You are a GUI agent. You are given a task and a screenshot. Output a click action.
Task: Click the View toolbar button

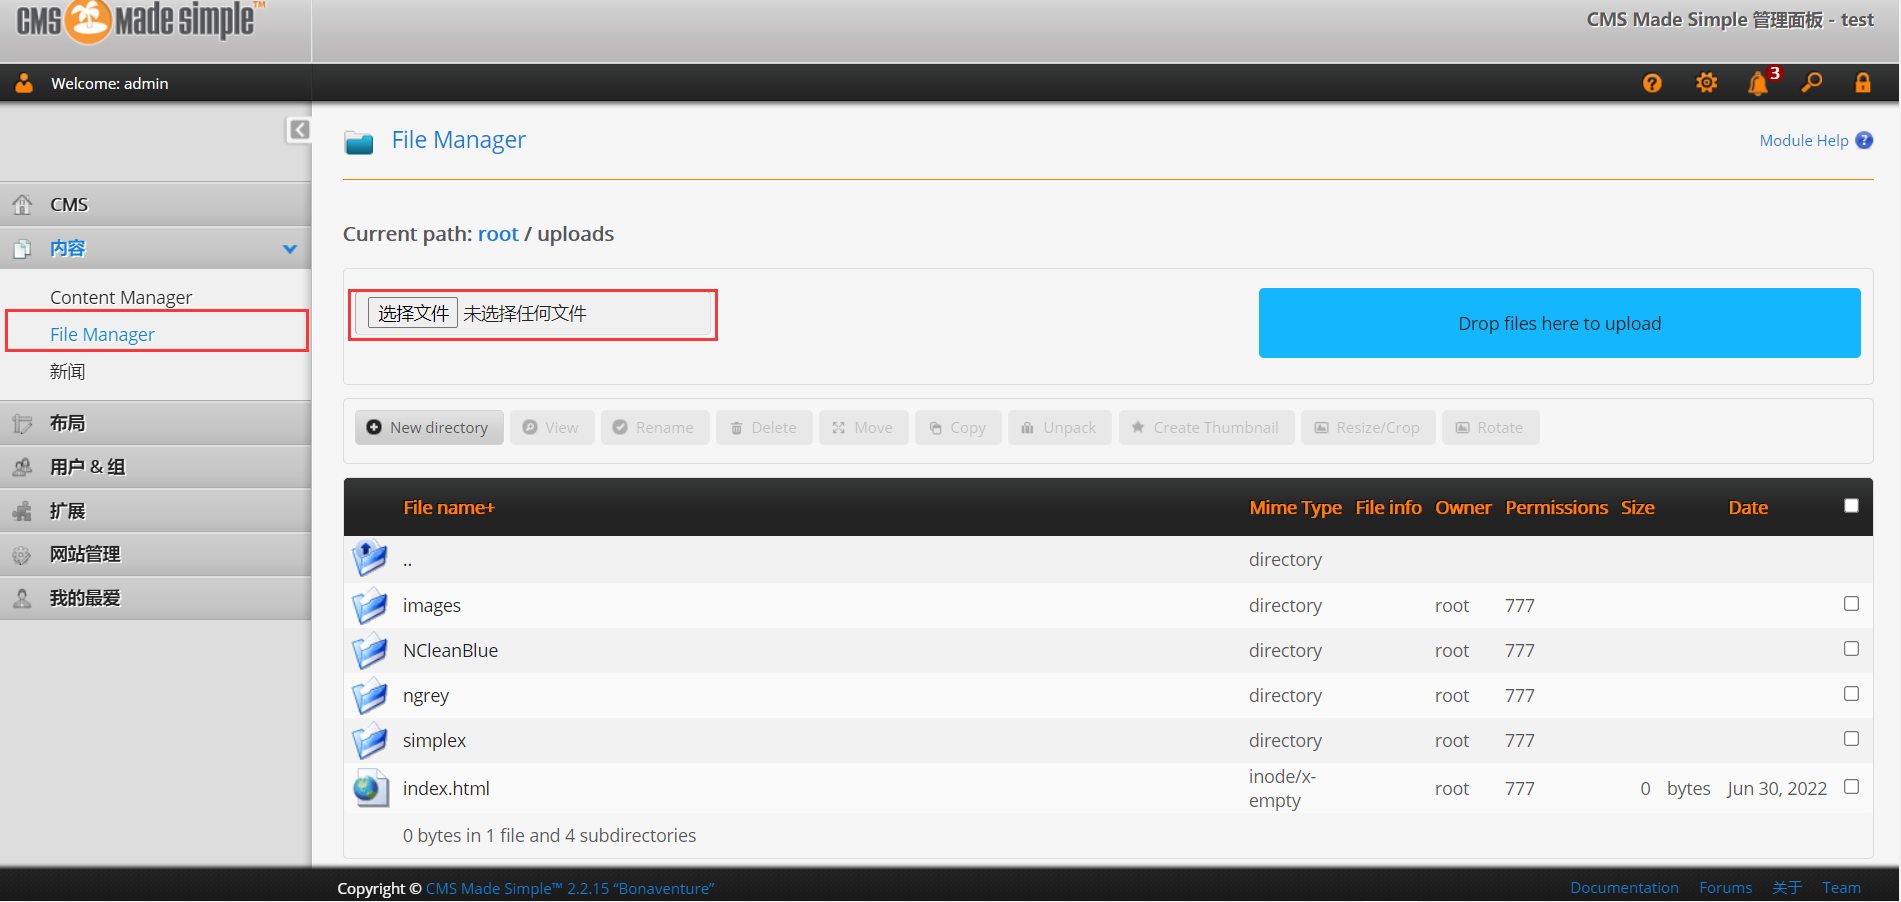(x=552, y=427)
